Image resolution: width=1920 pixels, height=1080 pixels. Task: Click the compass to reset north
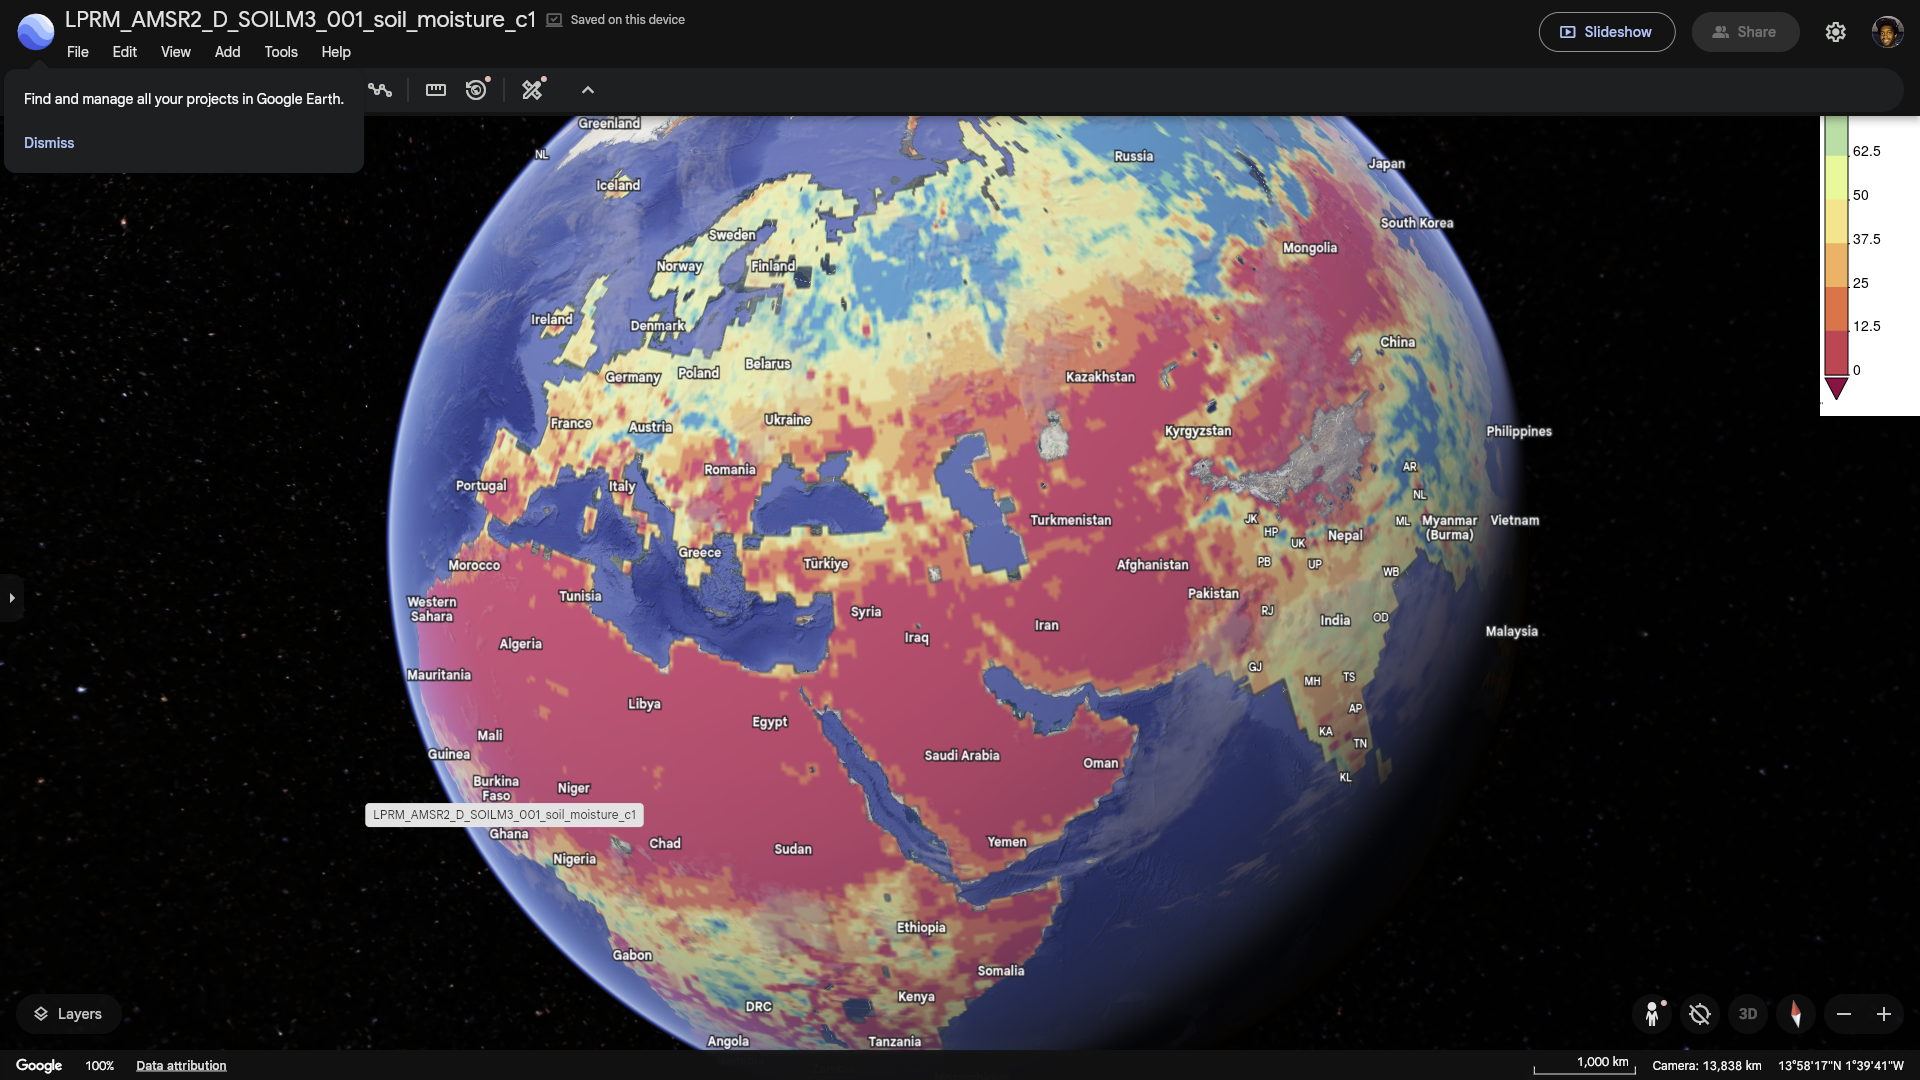tap(1796, 1014)
